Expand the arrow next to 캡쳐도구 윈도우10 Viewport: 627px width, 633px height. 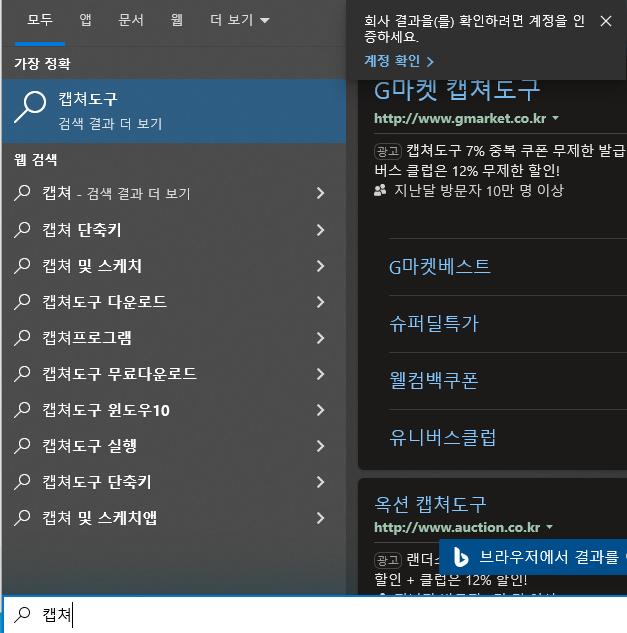[x=321, y=410]
